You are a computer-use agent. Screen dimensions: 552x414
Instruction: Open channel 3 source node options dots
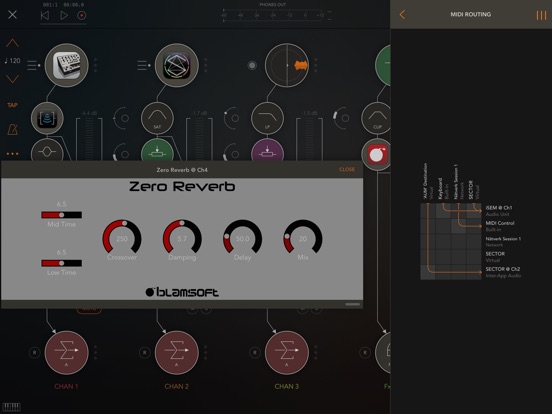click(x=316, y=65)
